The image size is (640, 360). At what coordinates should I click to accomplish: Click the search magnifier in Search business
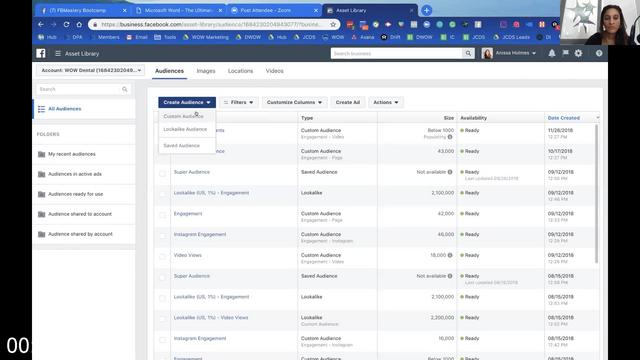(468, 53)
